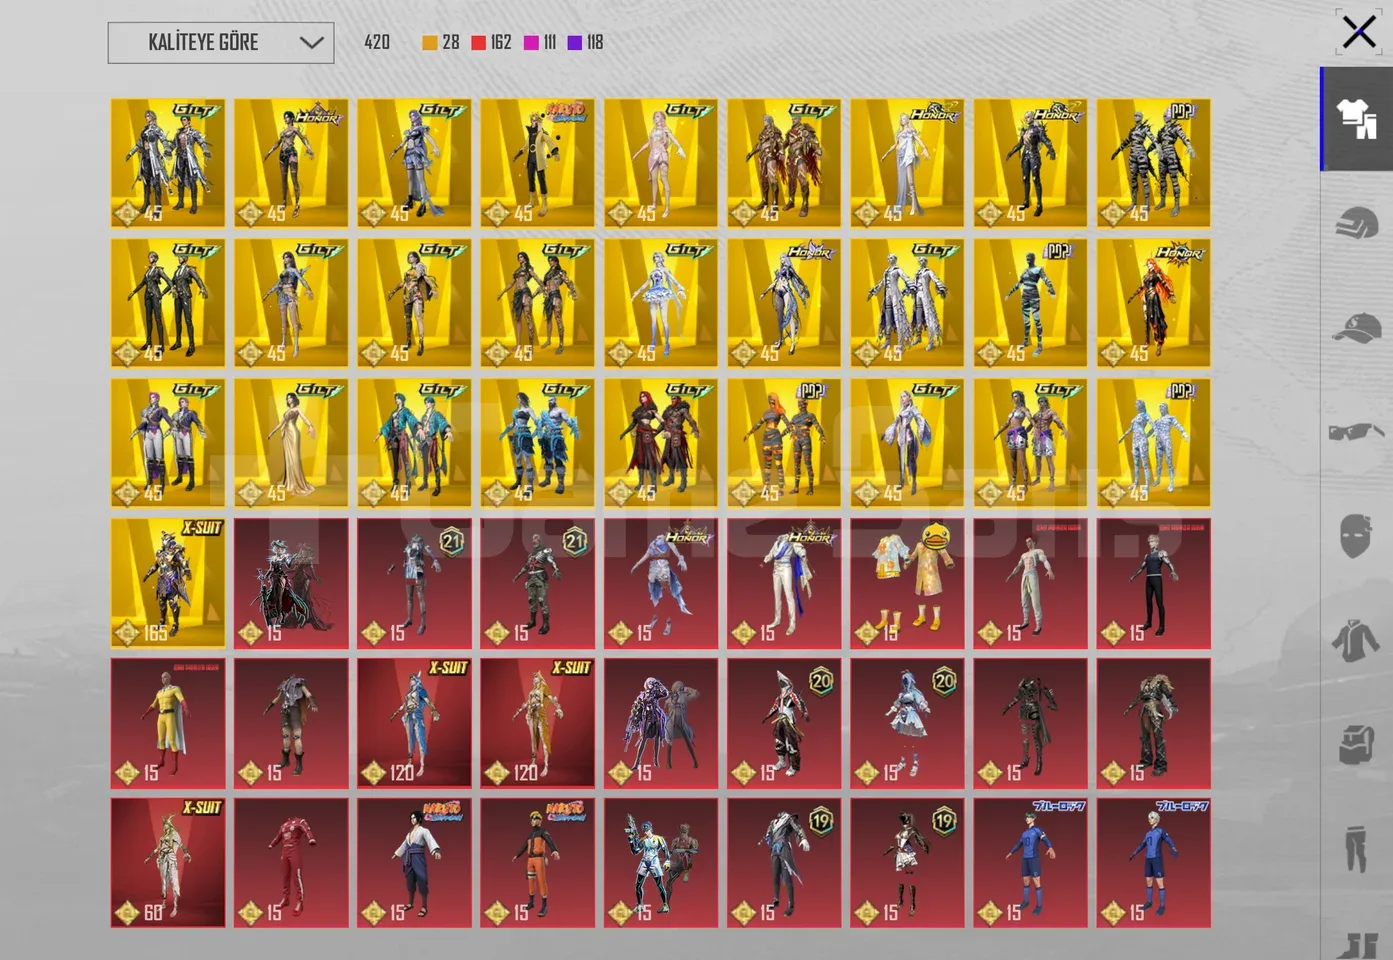Open the outfits category icon in sidebar
This screenshot has height=960, width=1393.
1357,119
